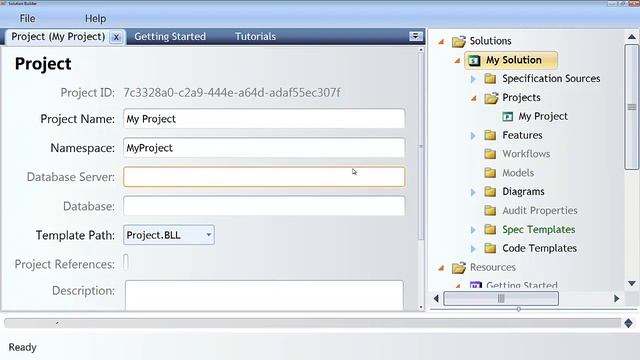Click tree panel scroll down arrow
The image size is (640, 360).
coord(631,283)
